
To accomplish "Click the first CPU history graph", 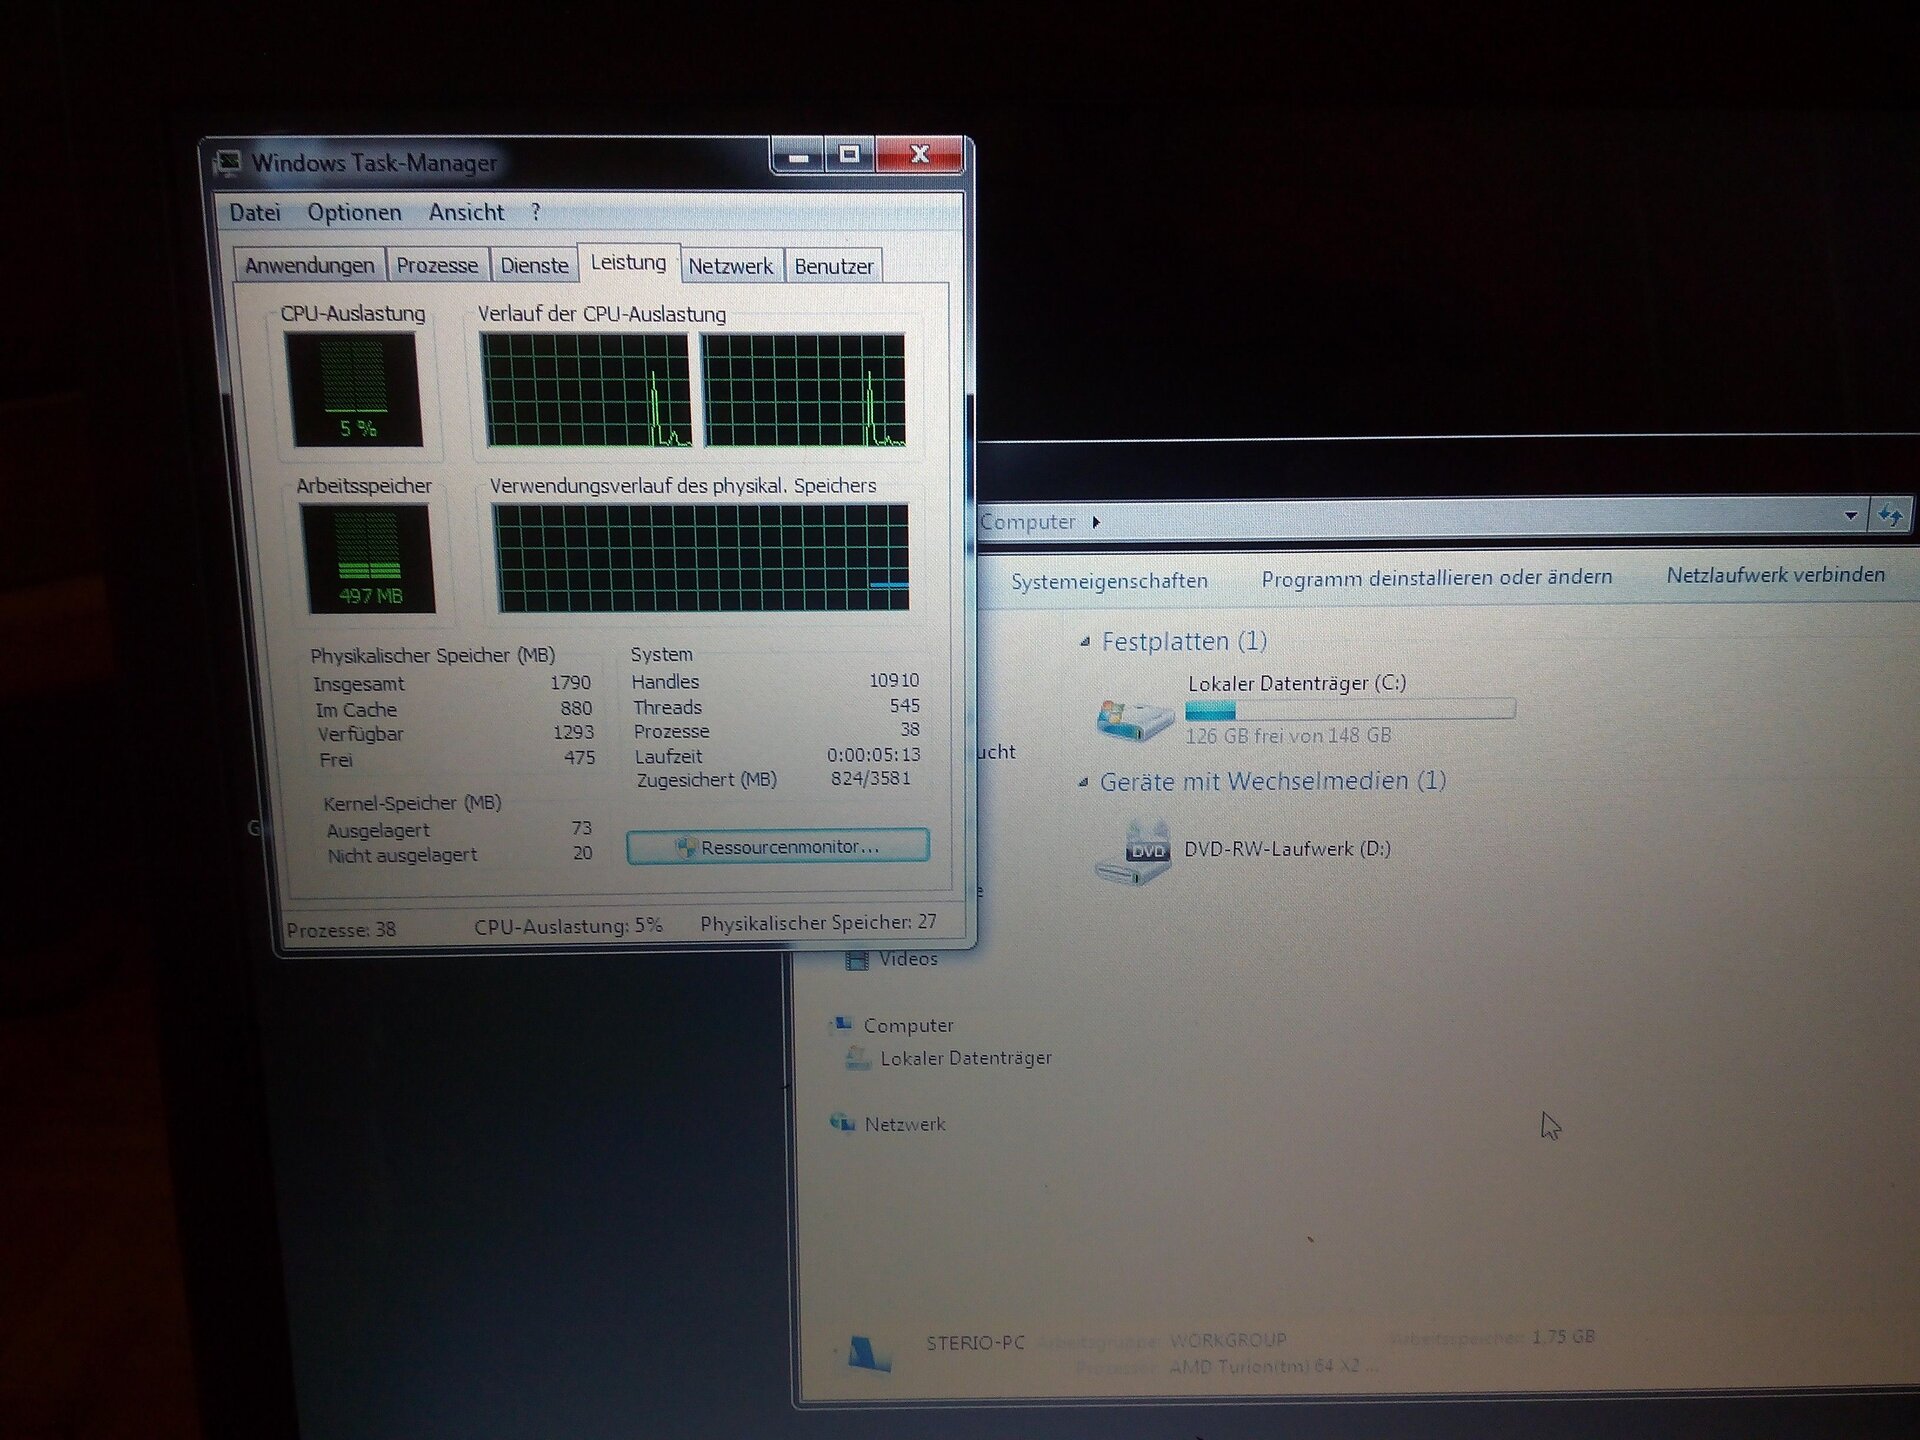I will pos(586,390).
